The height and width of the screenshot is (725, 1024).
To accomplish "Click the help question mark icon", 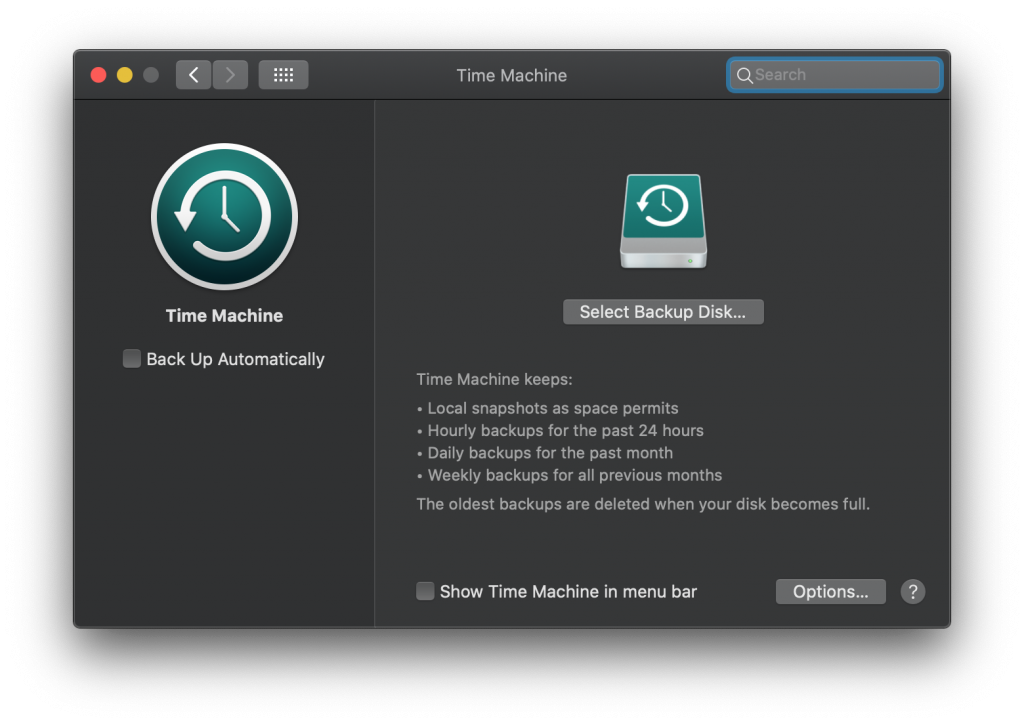I will pyautogui.click(x=912, y=591).
